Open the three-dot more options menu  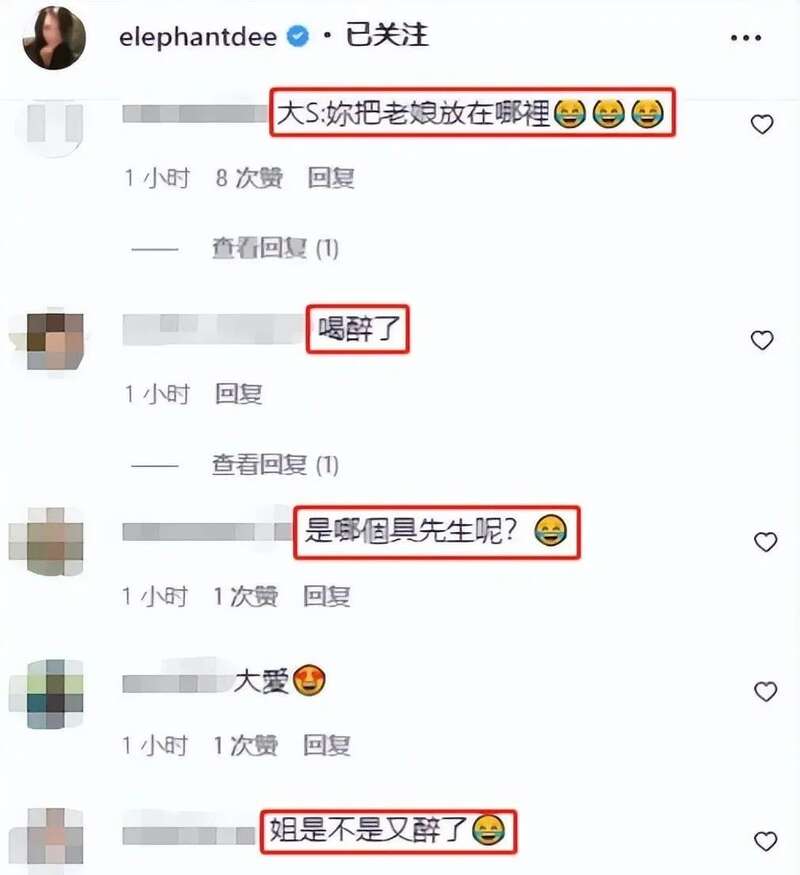[746, 38]
